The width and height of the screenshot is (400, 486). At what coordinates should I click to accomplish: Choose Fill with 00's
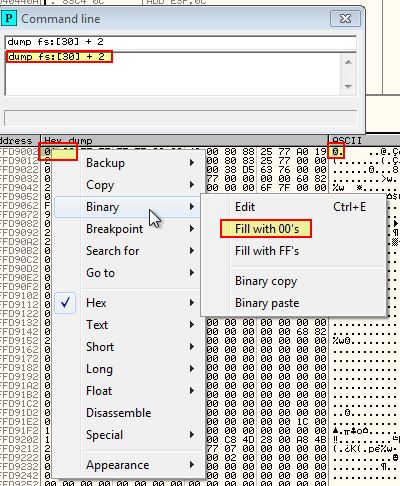pos(266,229)
